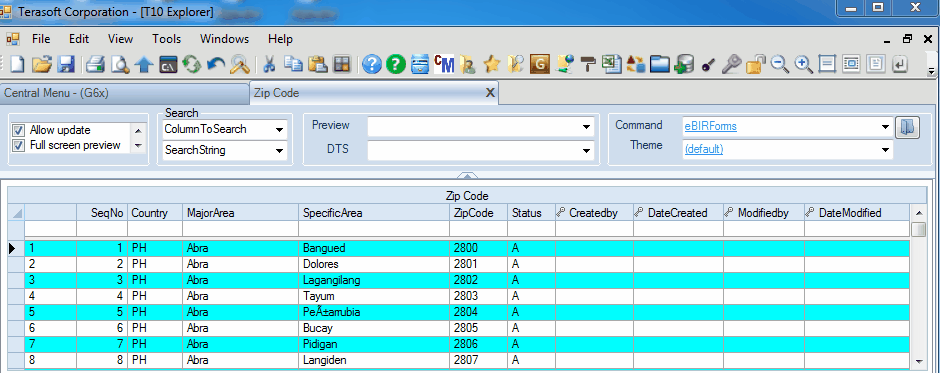
Task: Open the ColumnToSearch dropdown
Action: point(279,130)
